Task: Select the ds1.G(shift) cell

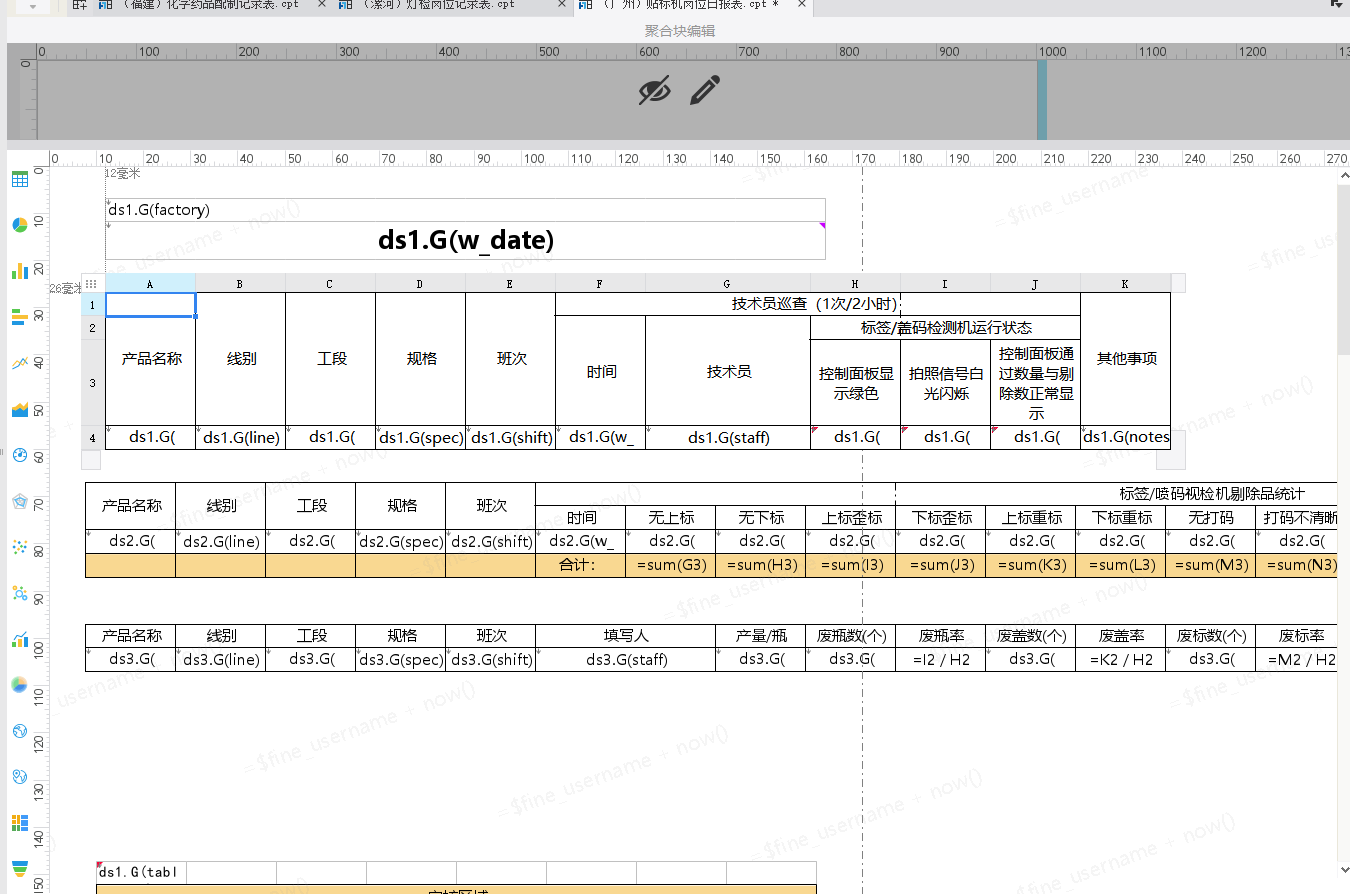Action: pos(510,437)
